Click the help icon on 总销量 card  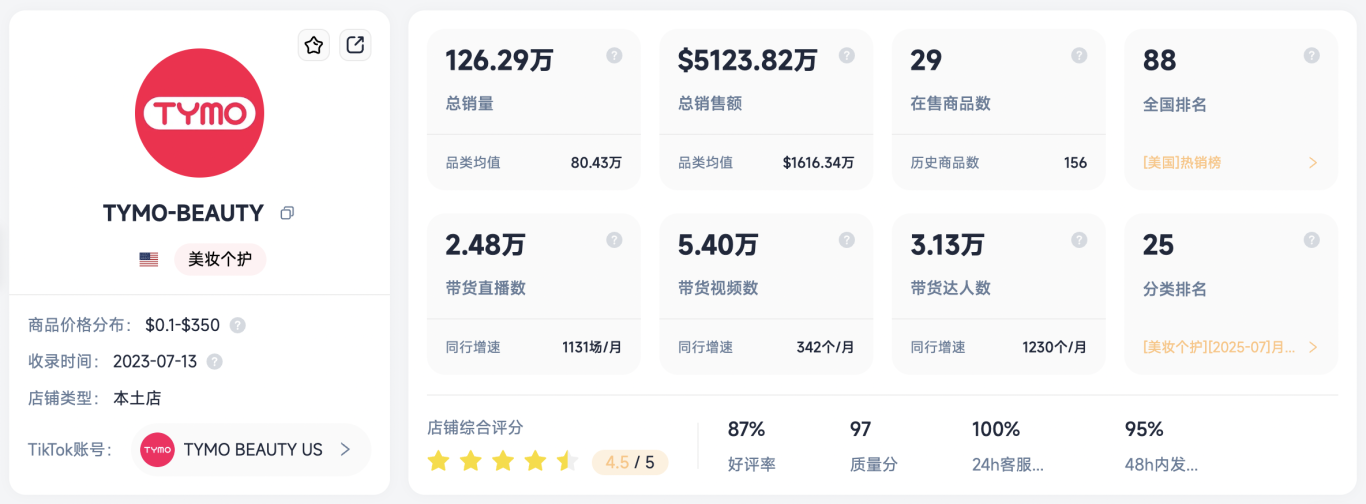point(614,56)
